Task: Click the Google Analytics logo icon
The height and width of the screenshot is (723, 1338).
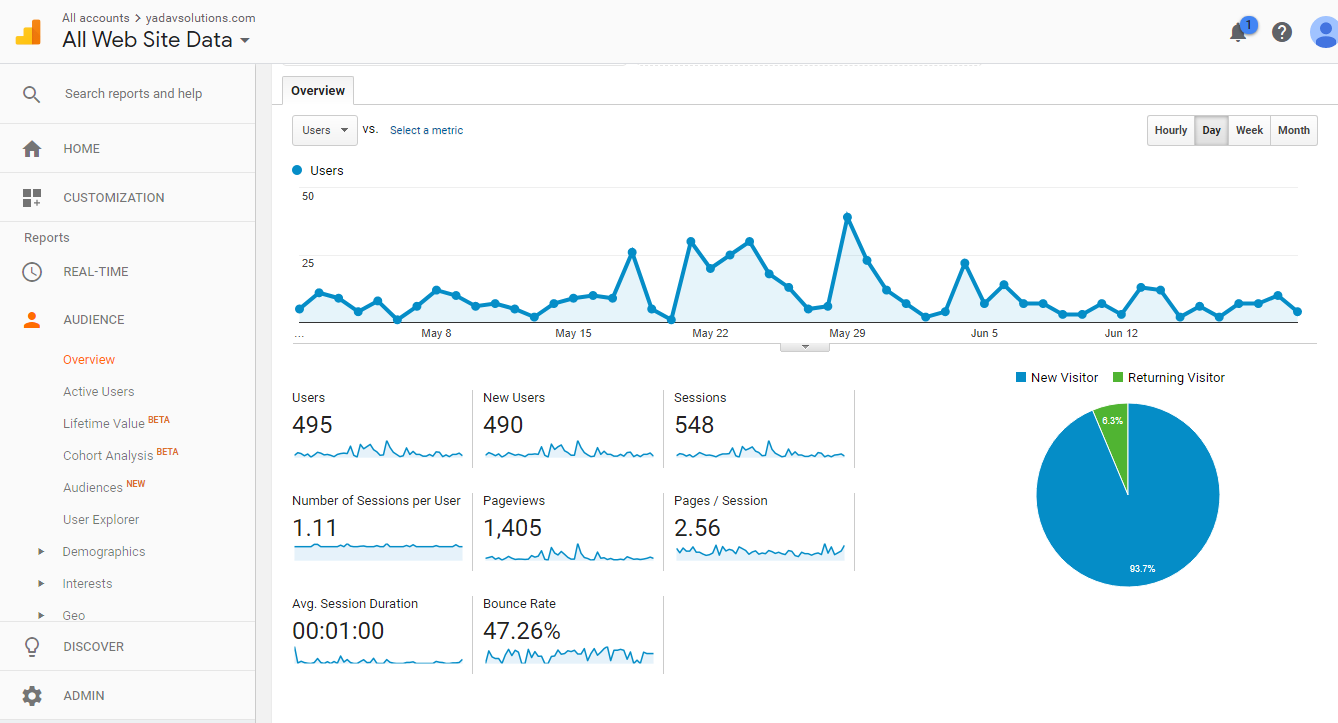Action: point(28,32)
